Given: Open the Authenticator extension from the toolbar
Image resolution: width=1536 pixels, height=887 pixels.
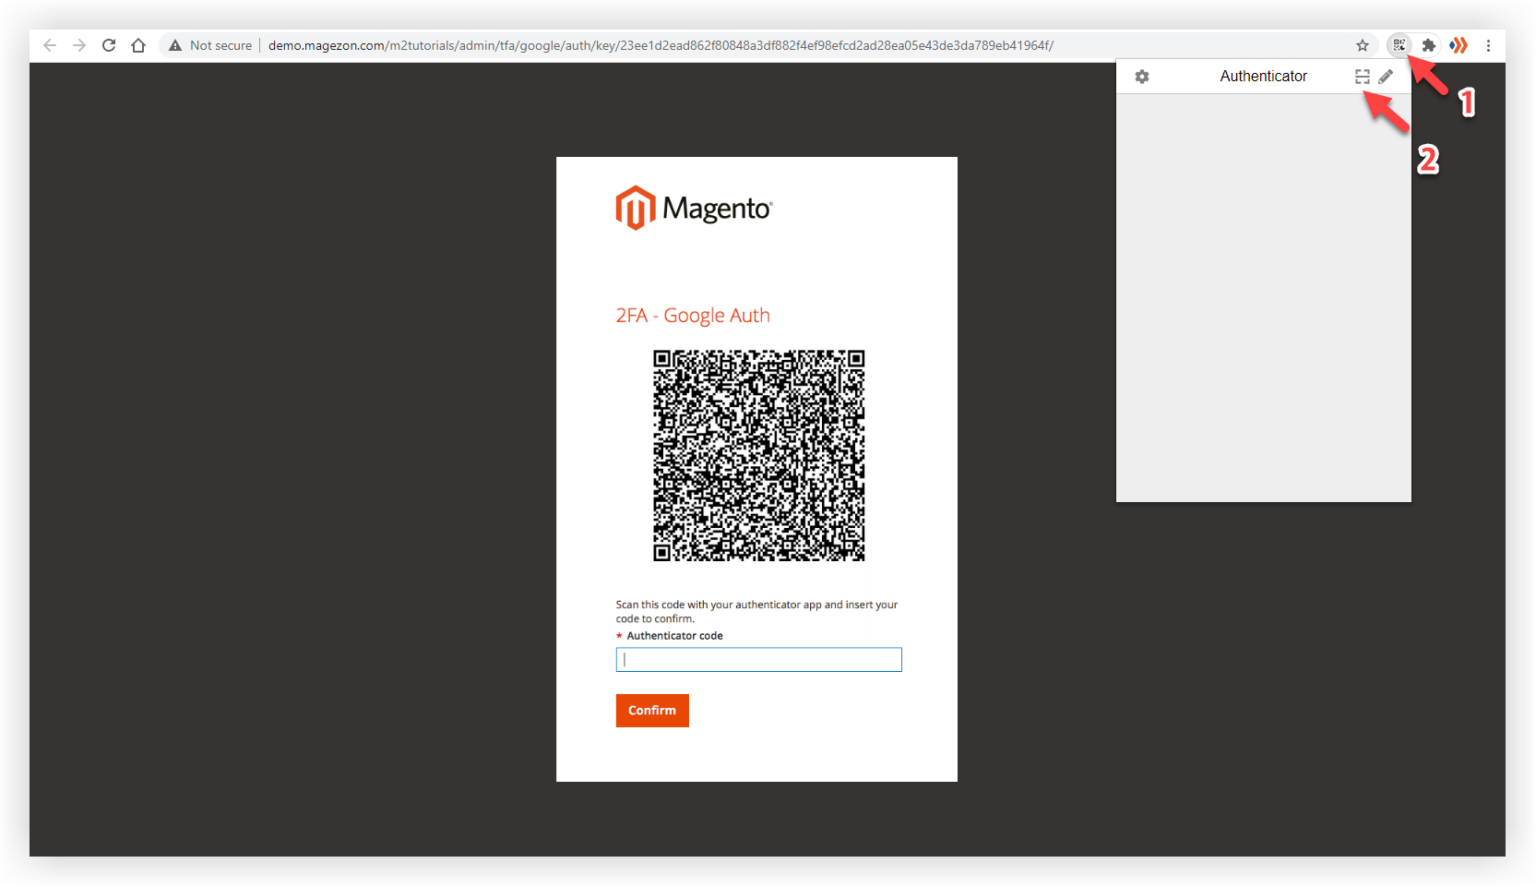Looking at the screenshot, I should (x=1398, y=45).
